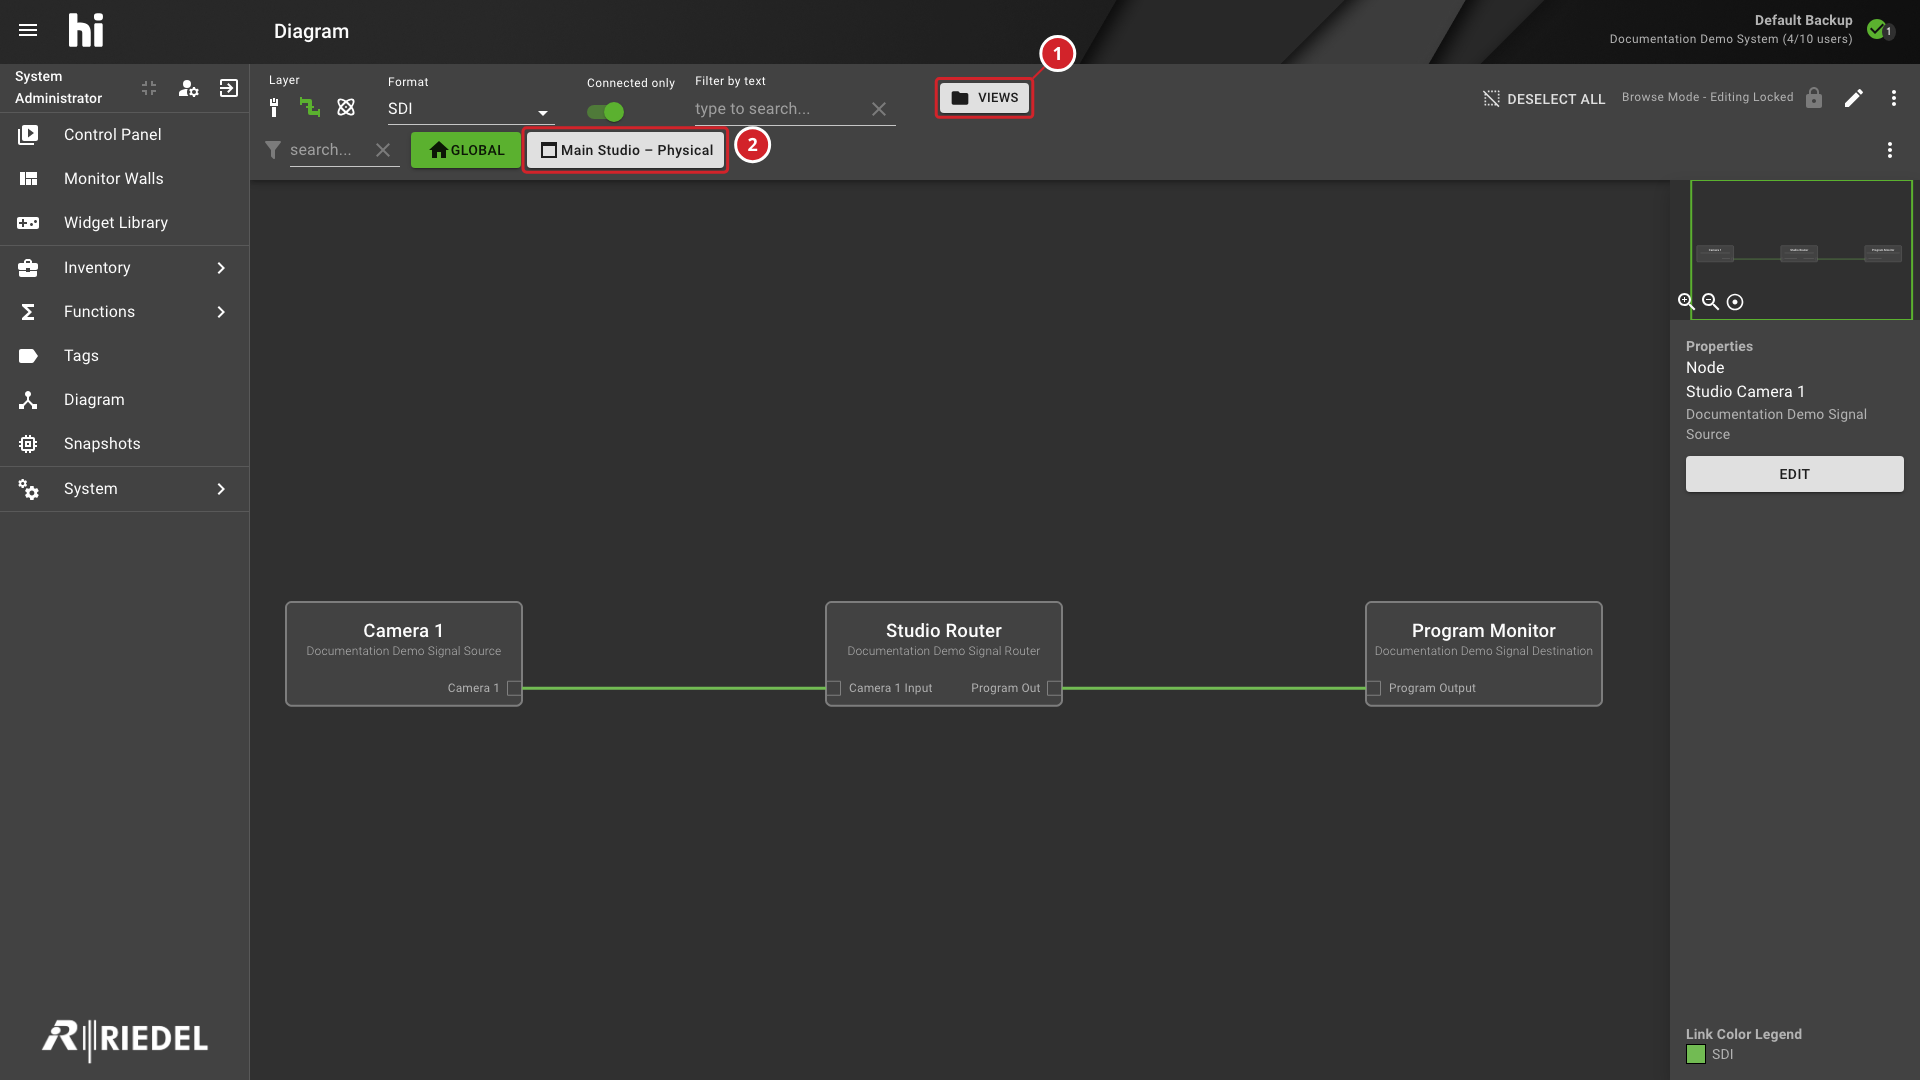
Task: Click Program Output port on Program Monitor
Action: coord(1373,688)
